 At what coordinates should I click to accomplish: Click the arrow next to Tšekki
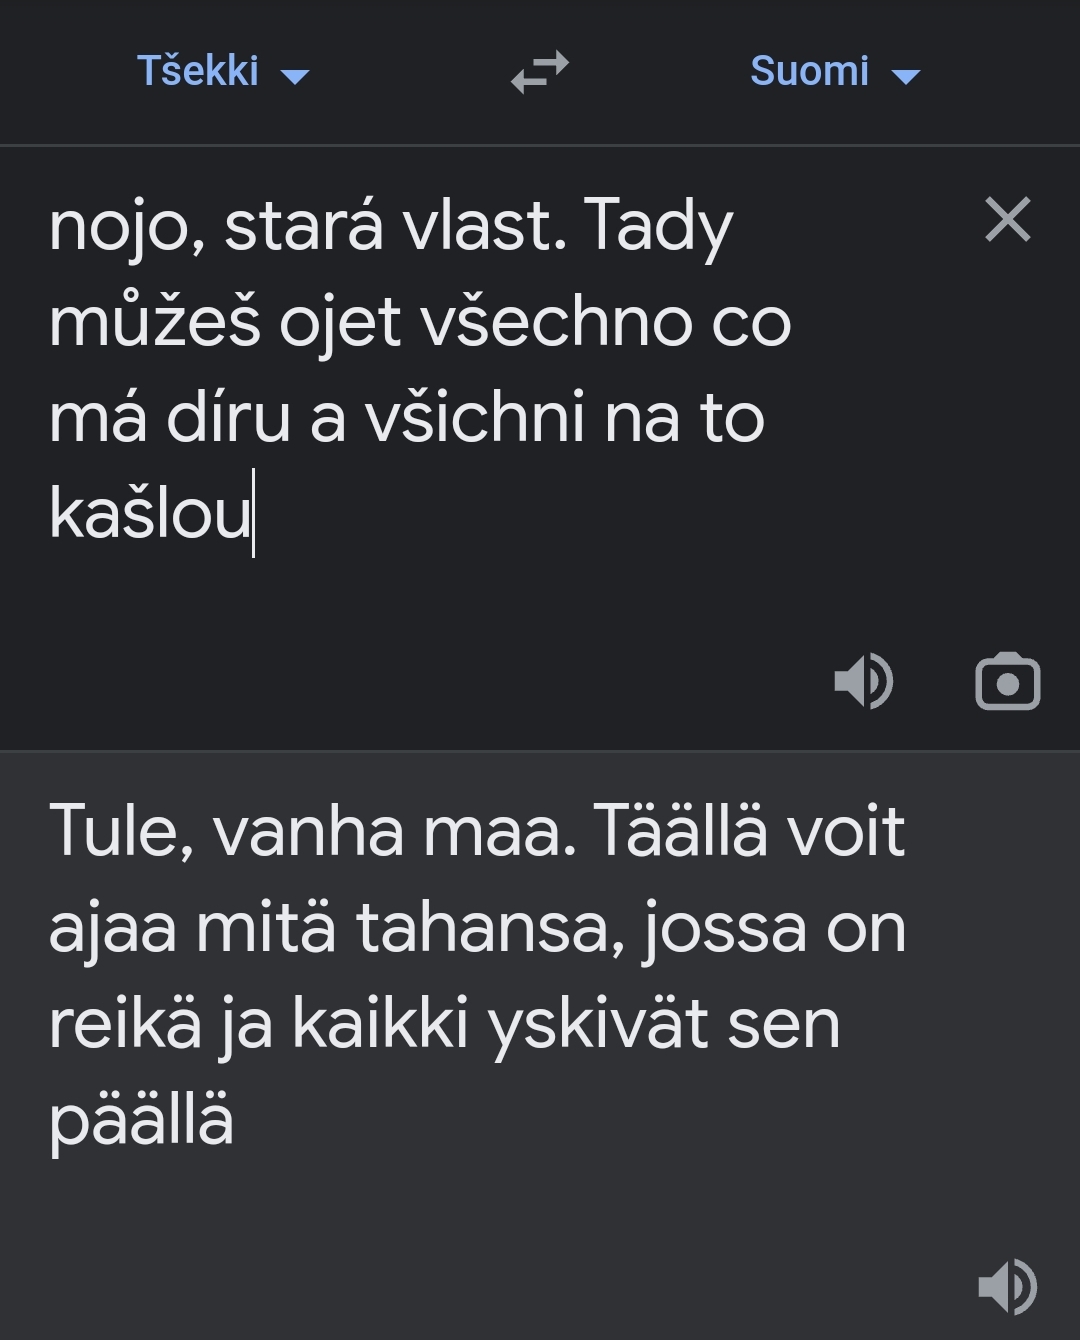pyautogui.click(x=296, y=76)
